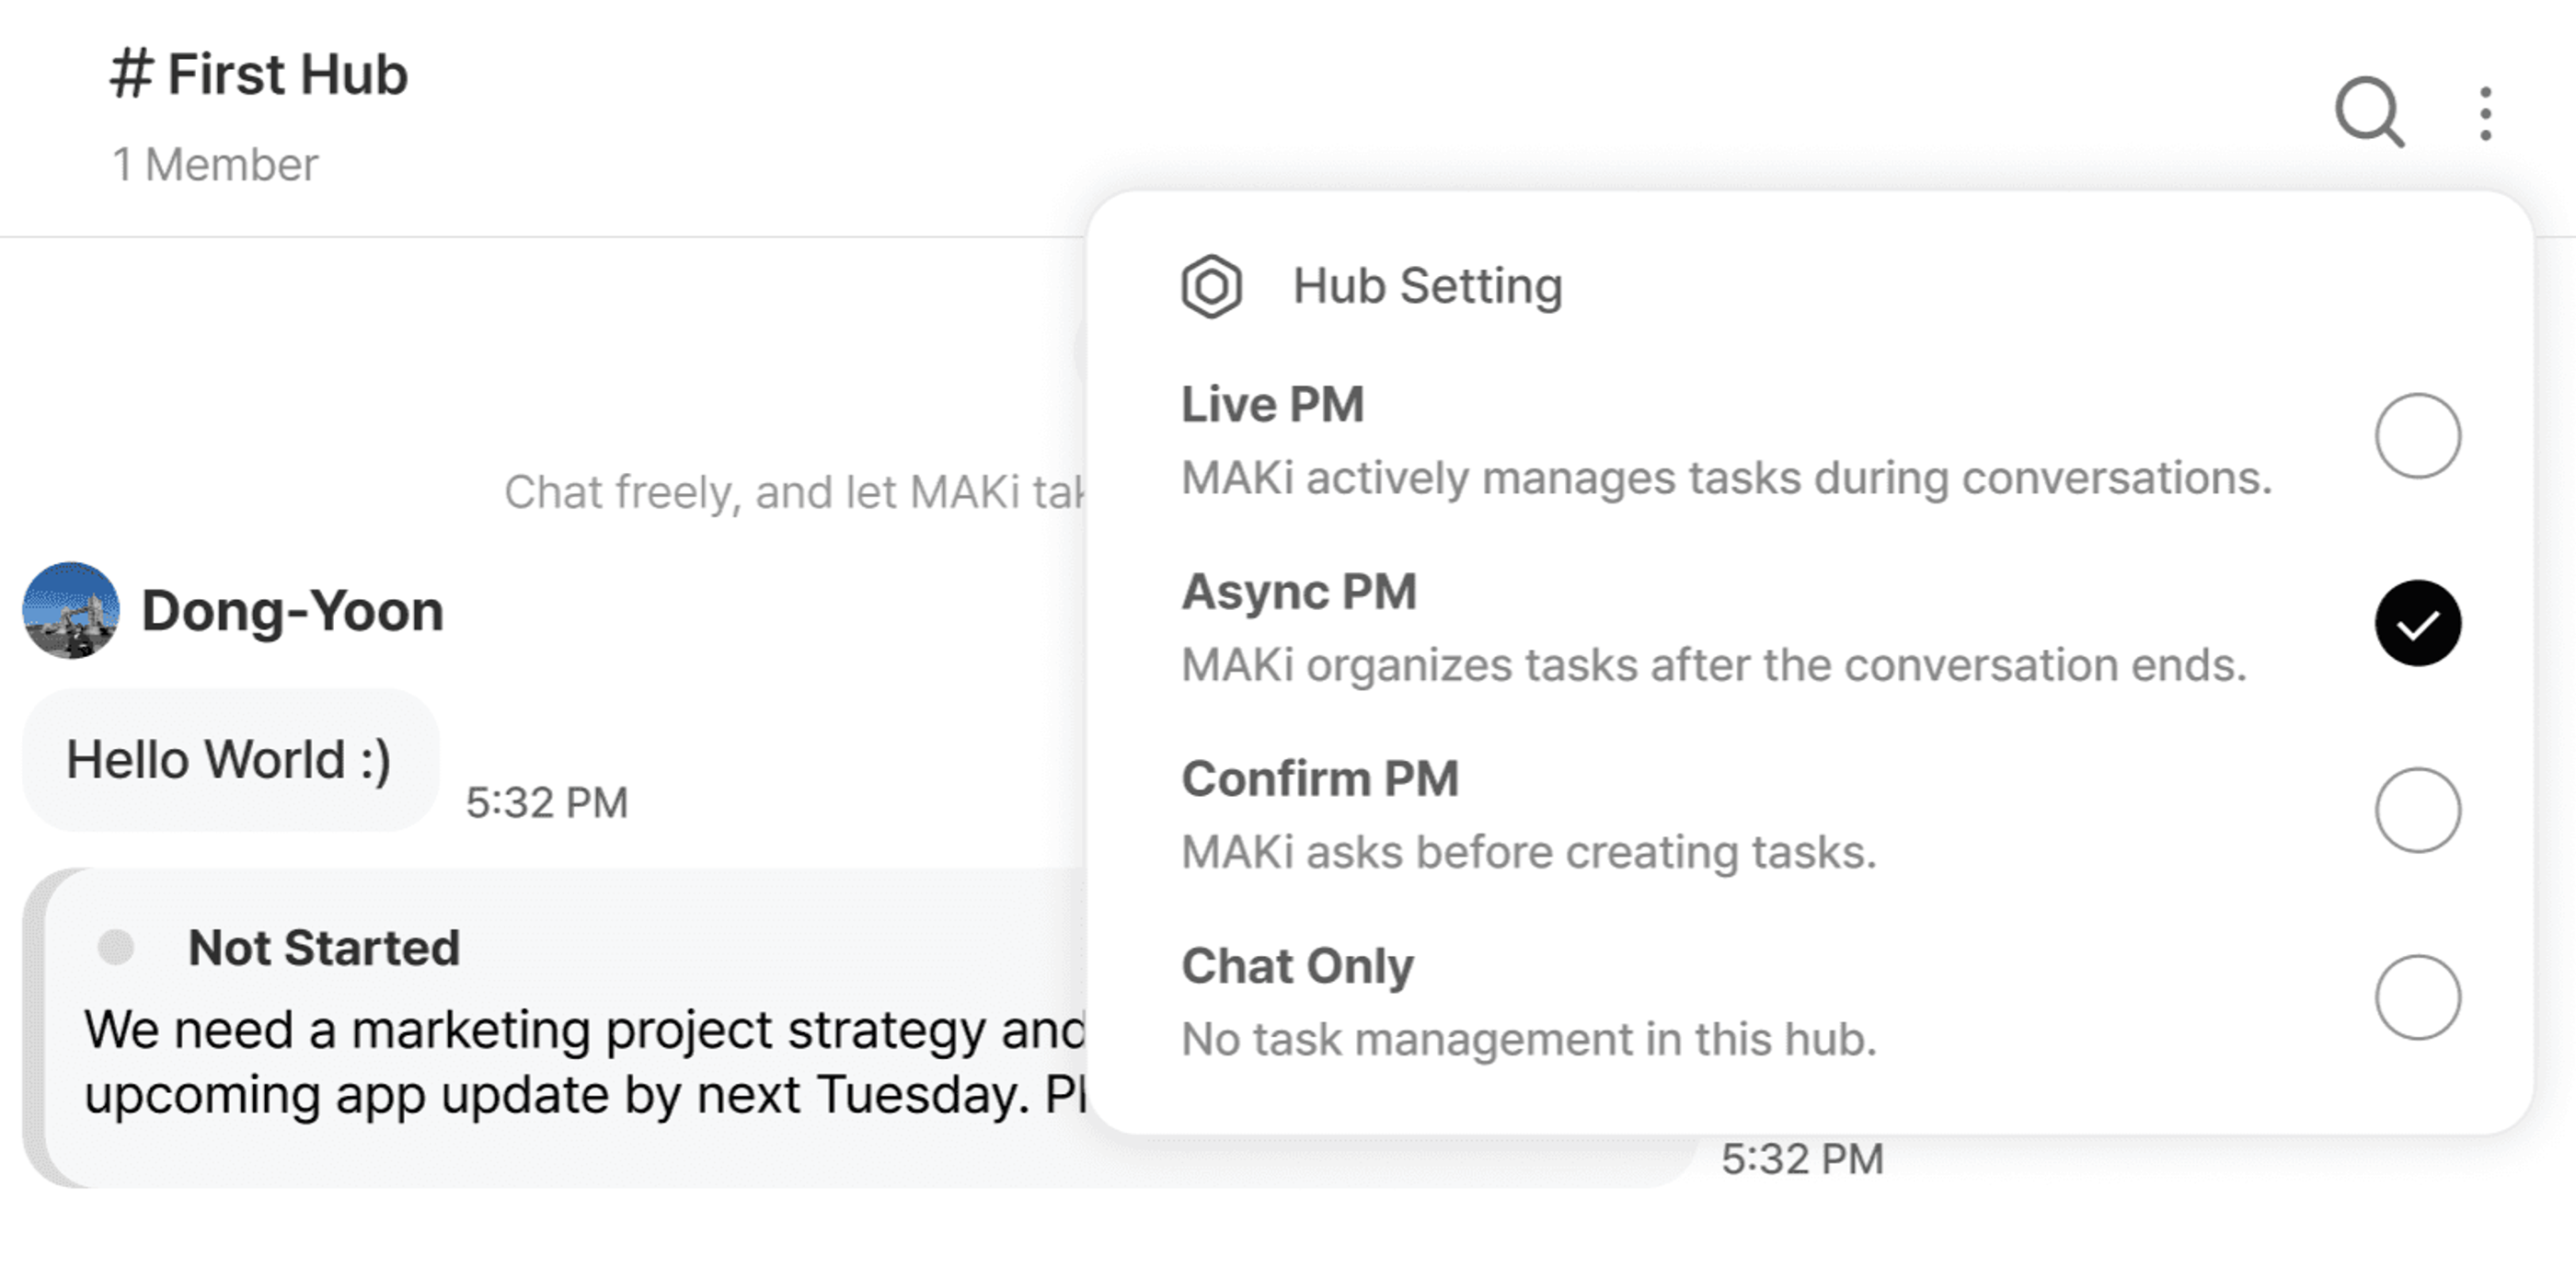Screen dimensions: 2576x1267
Task: Click the Dong-Yoon sender name
Action: tap(292, 610)
